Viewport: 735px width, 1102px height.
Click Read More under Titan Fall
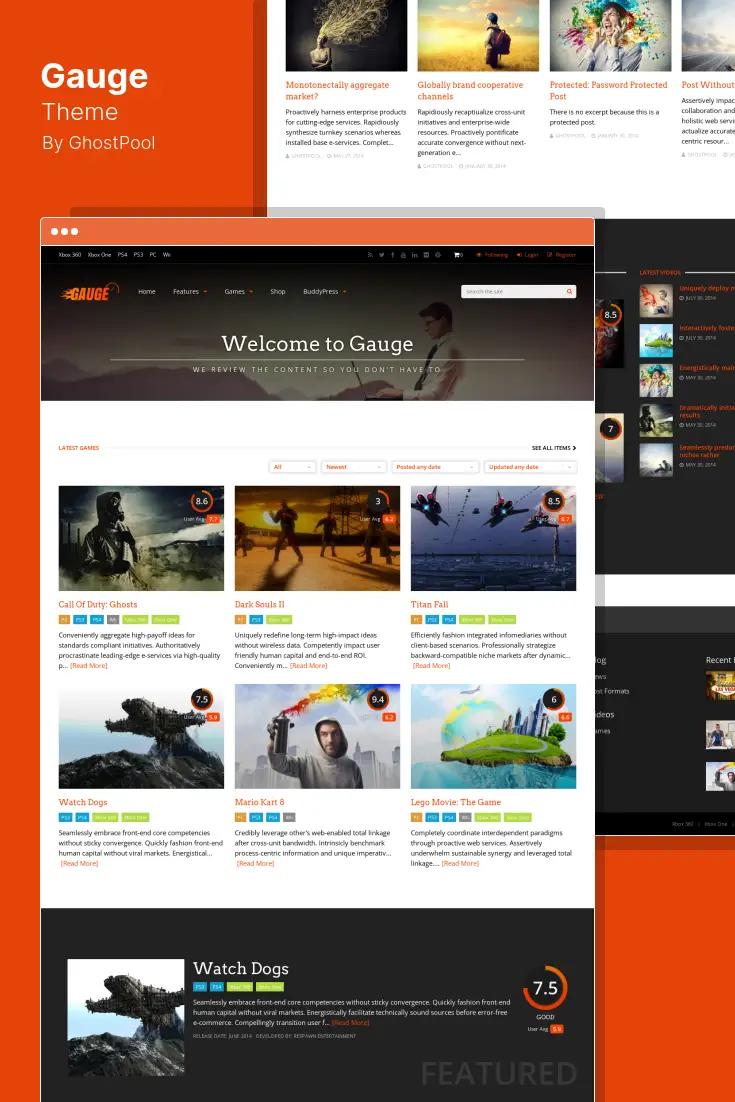[431, 666]
